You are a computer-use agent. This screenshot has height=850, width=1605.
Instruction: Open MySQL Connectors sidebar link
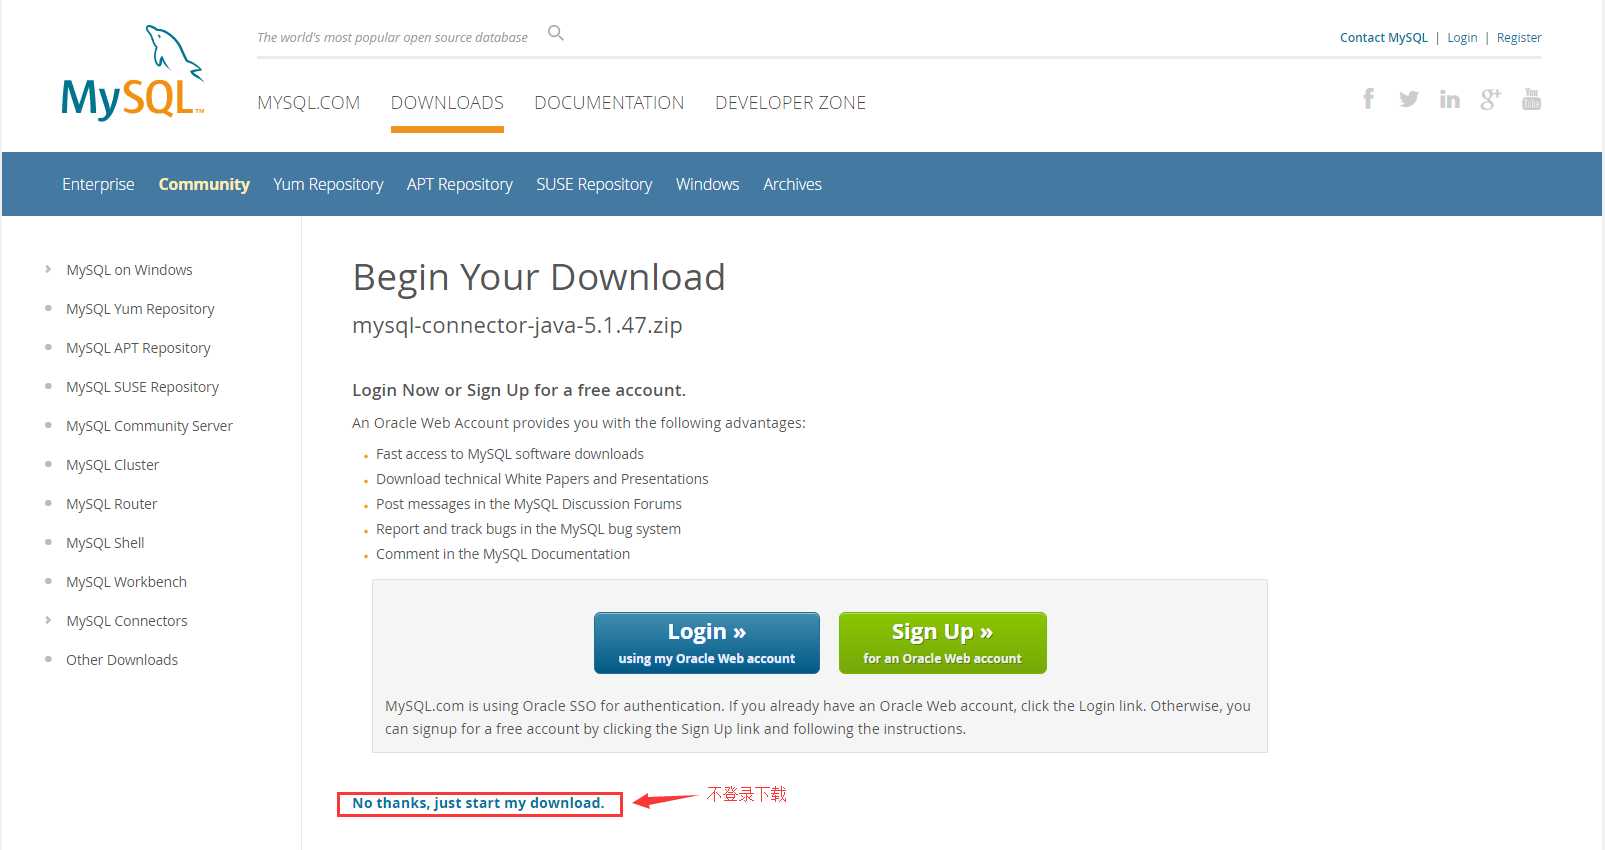126,621
